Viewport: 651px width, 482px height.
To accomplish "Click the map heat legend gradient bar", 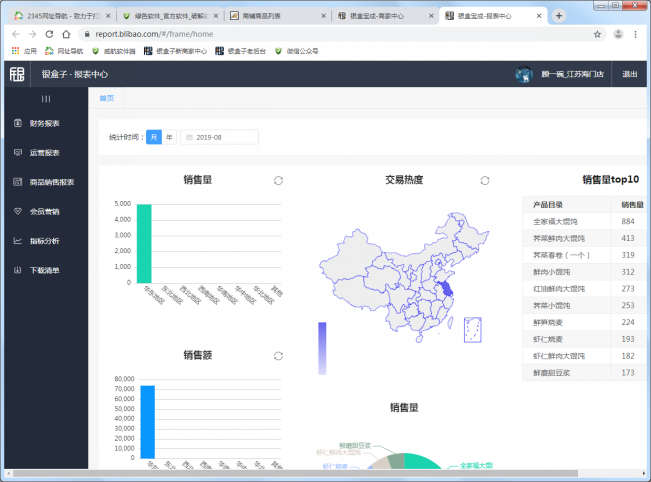I will point(322,347).
